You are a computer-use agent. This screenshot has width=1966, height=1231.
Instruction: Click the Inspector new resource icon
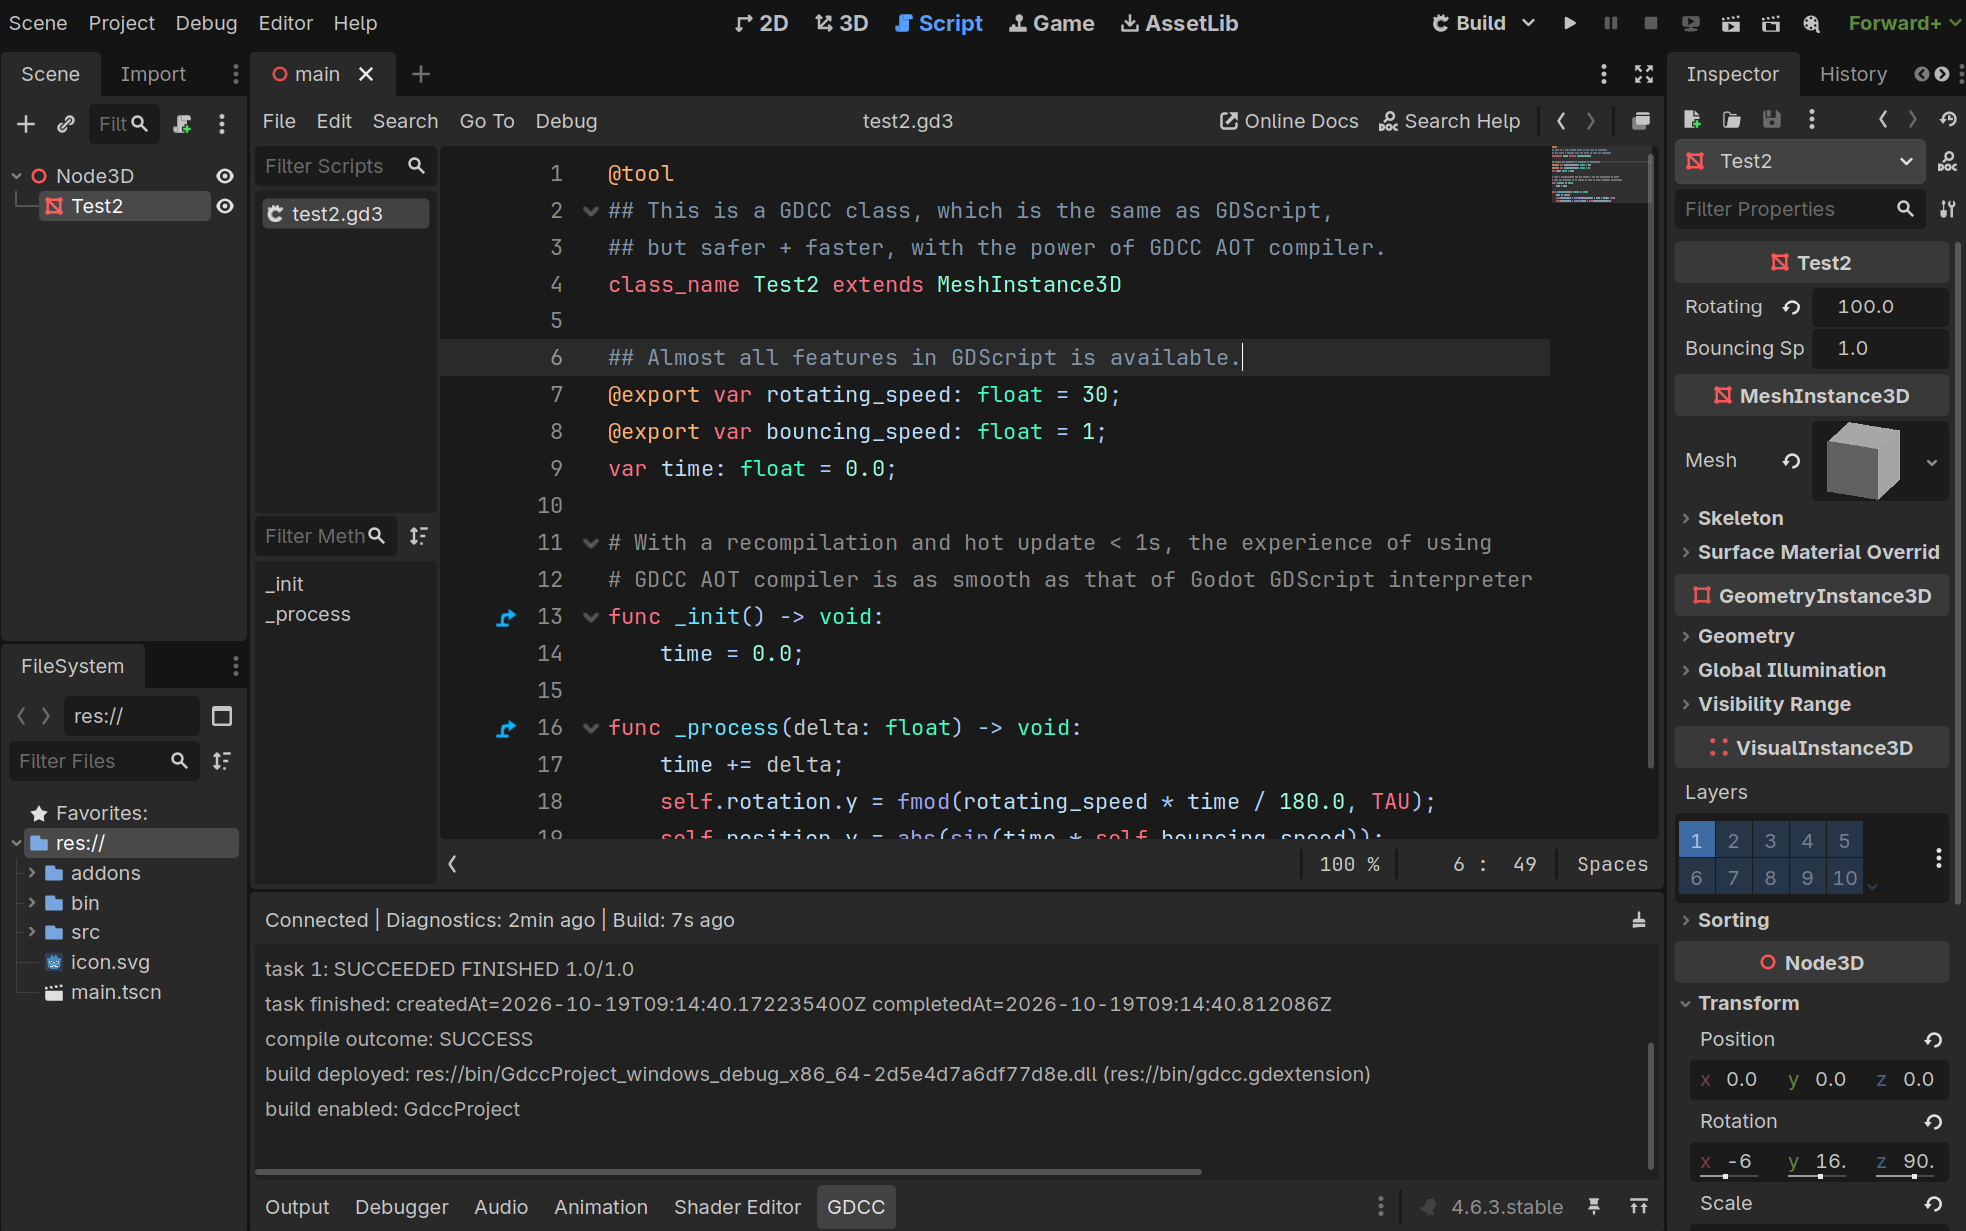[x=1692, y=120]
